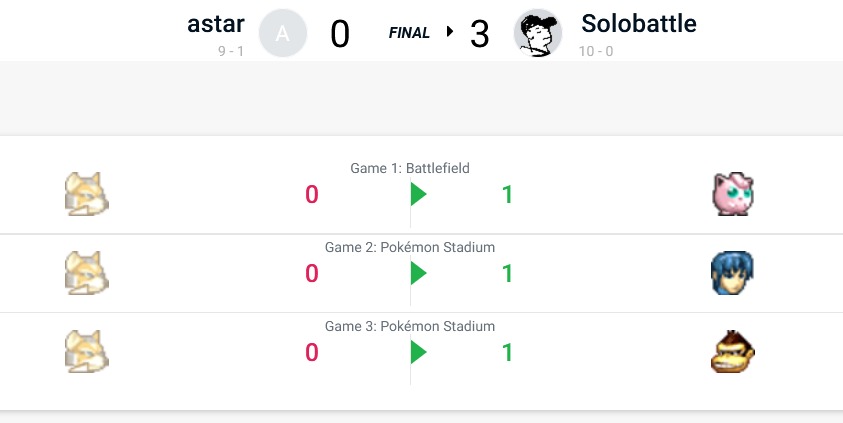843x423 pixels.
Task: Click green winner arrow in Game 3
Action: coord(418,352)
